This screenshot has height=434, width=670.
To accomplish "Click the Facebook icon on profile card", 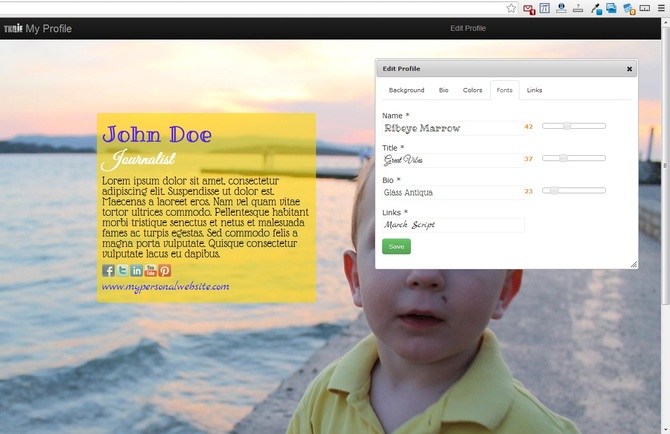I will pos(108,270).
